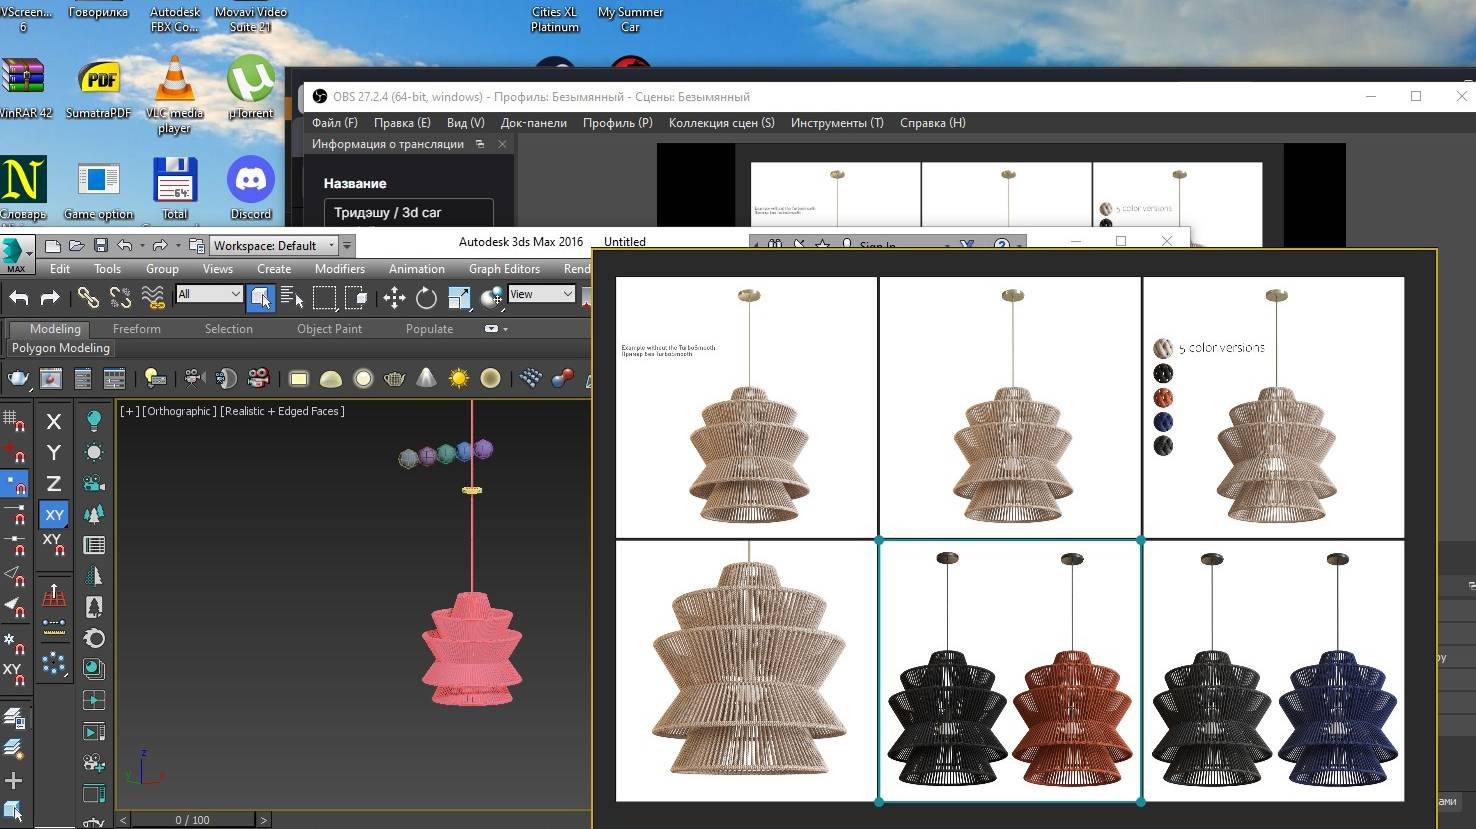Viewport: 1476px width, 829px height.
Task: Save scene with the floppy disk icon
Action: click(x=101, y=245)
